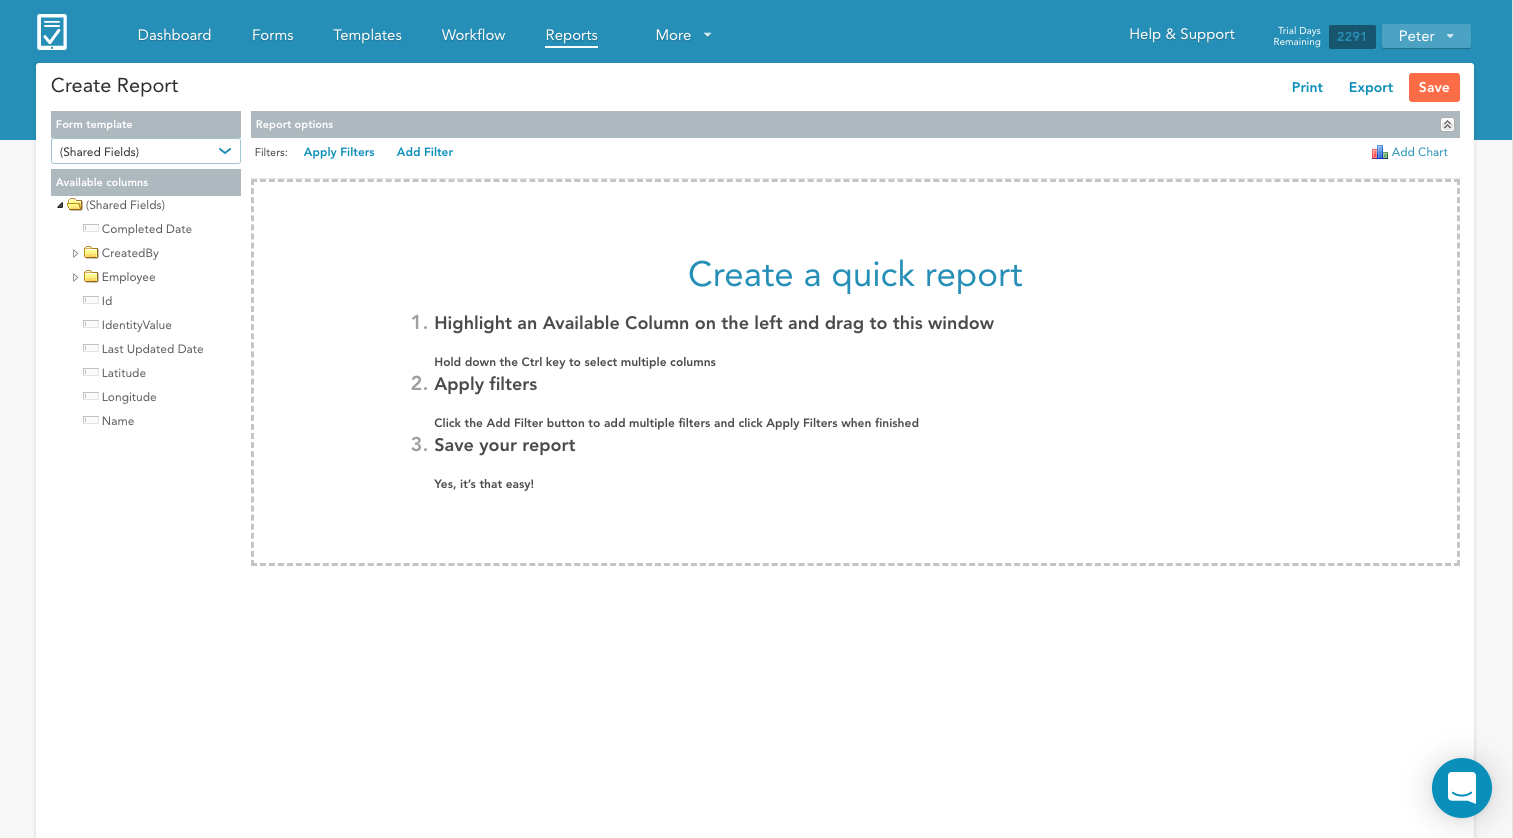Screen dimensions: 1513x838
Task: Click the Add Chart bar icon
Action: pos(1379,152)
